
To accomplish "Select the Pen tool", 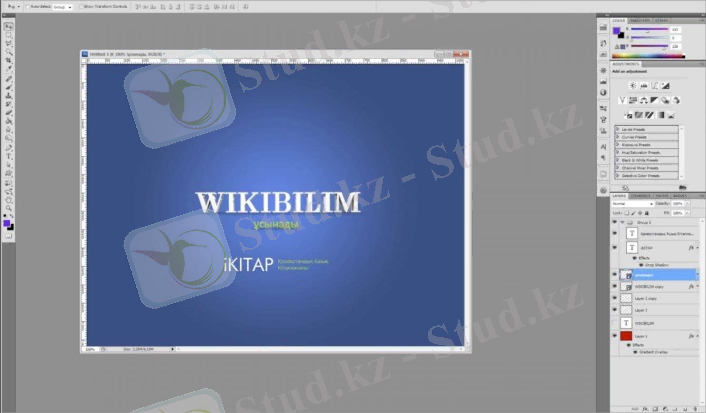I will click(x=9, y=148).
